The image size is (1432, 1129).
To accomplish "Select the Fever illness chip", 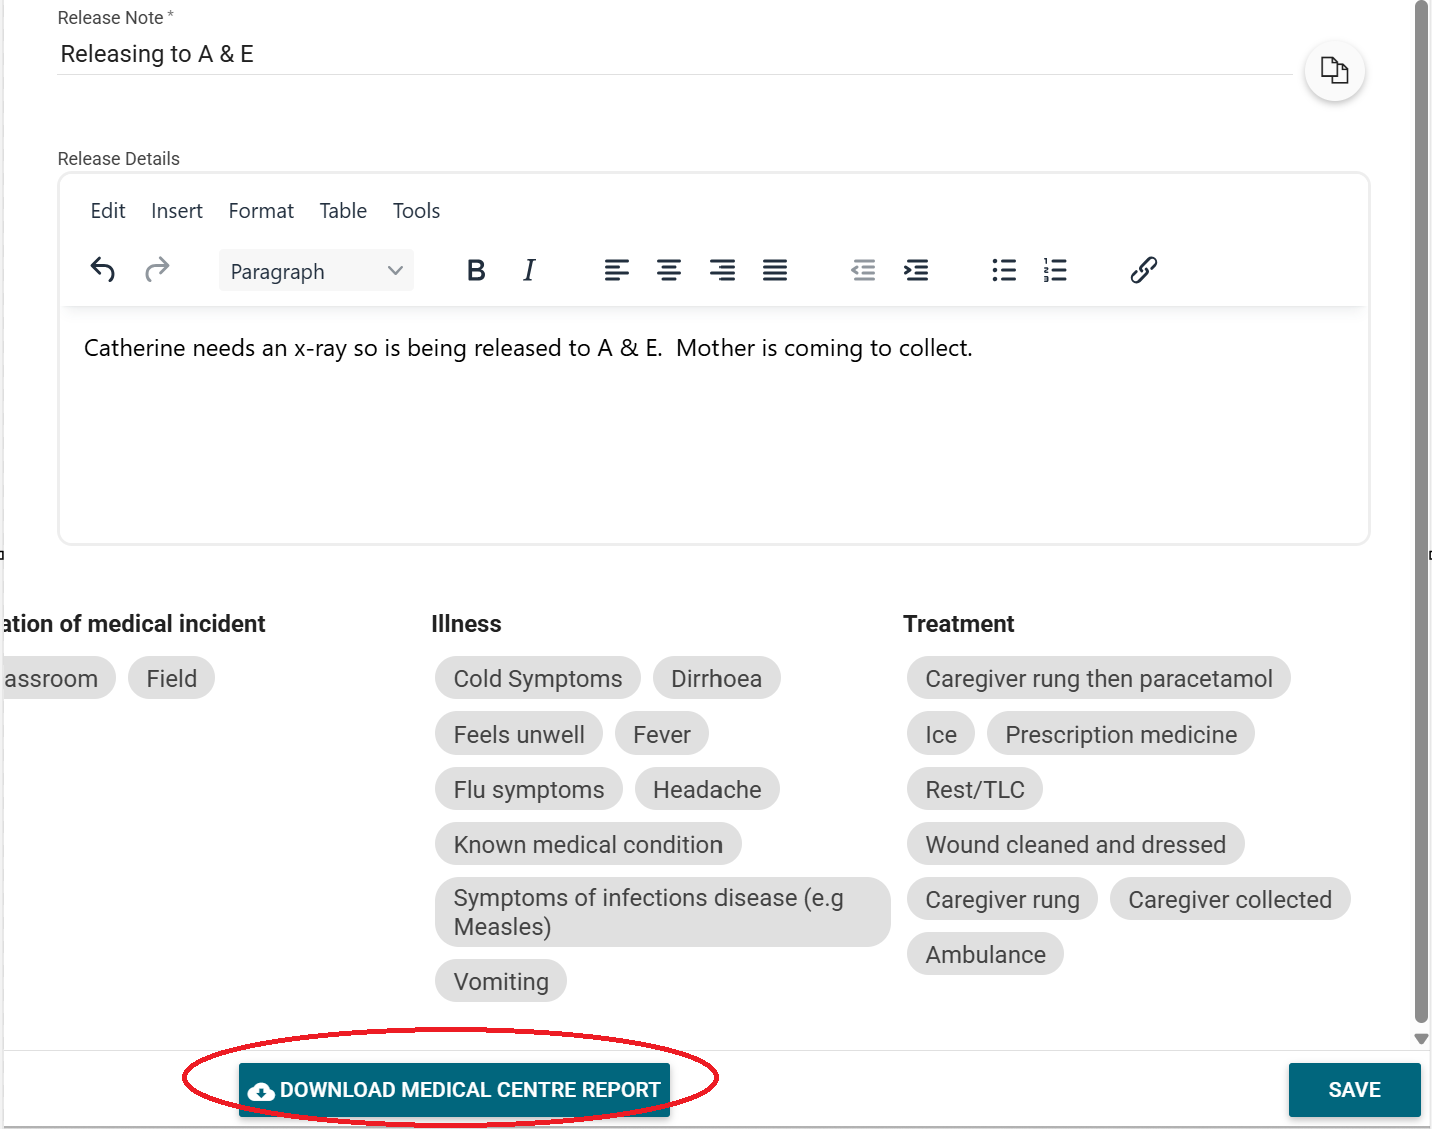I will tap(661, 734).
